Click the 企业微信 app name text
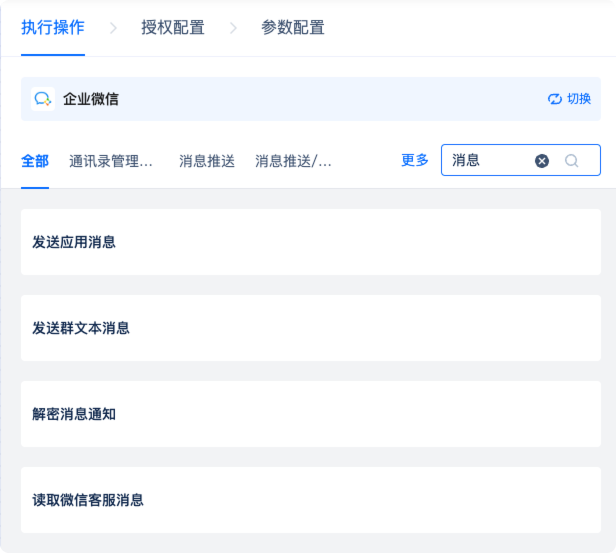616x553 pixels. click(91, 99)
